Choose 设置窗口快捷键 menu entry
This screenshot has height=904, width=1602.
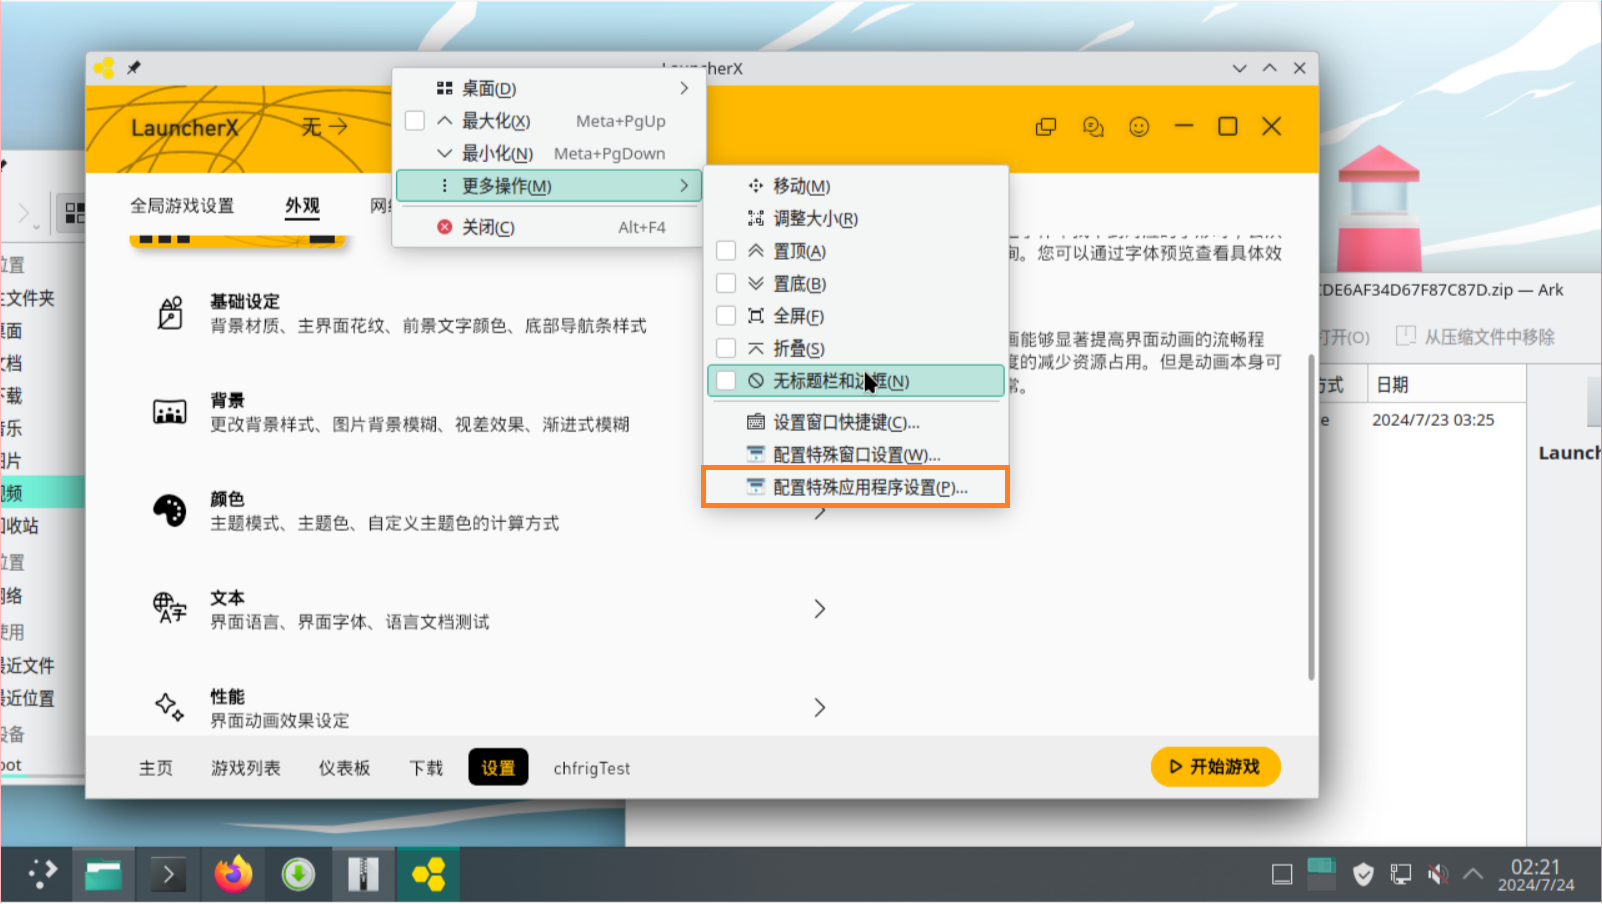tap(855, 422)
